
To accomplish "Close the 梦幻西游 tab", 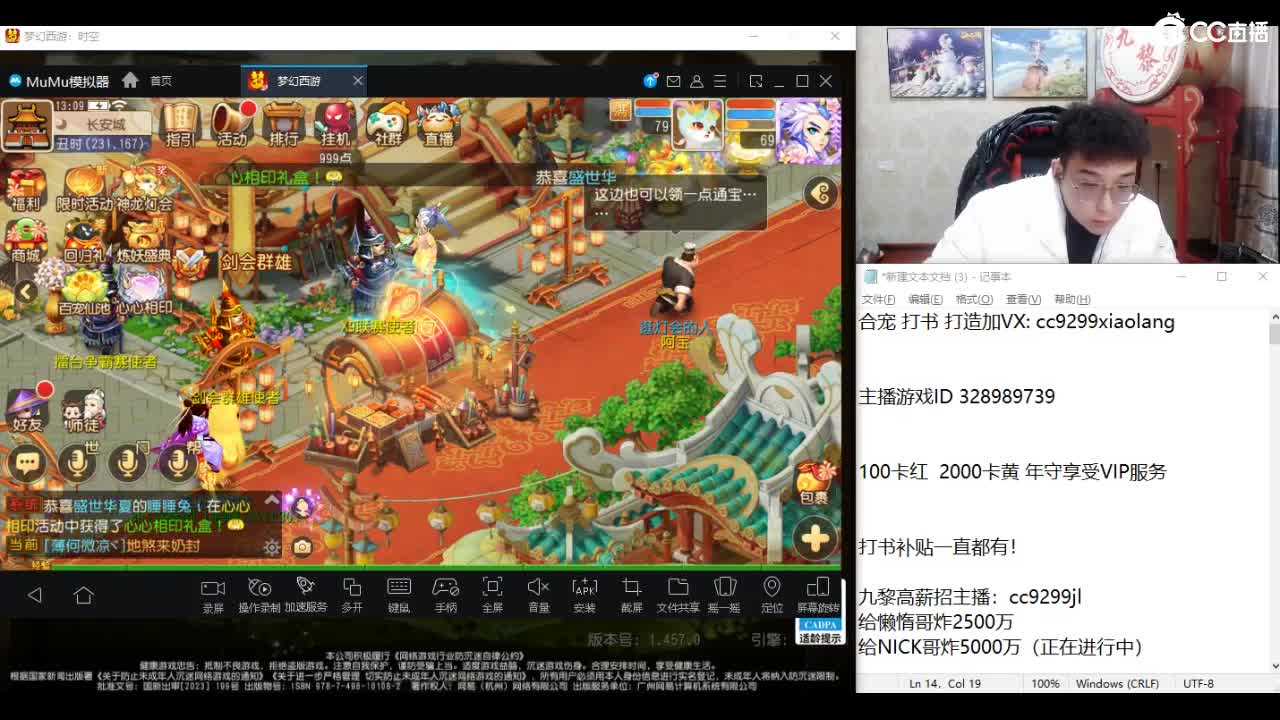I will coord(358,81).
